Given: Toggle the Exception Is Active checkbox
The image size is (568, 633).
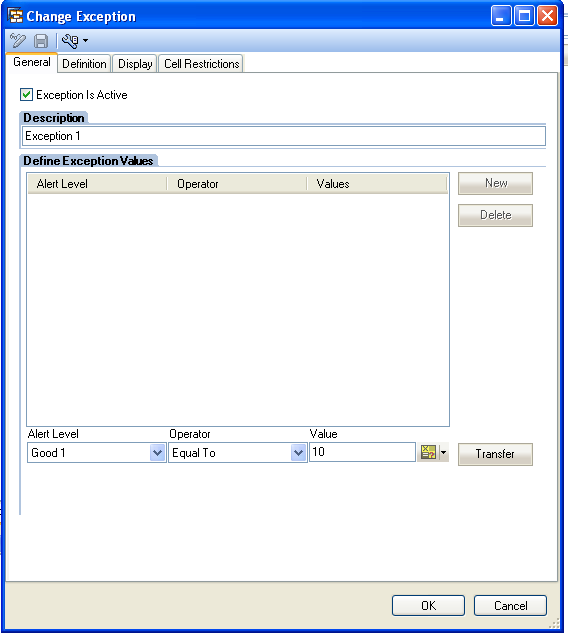Looking at the screenshot, I should (x=27, y=95).
